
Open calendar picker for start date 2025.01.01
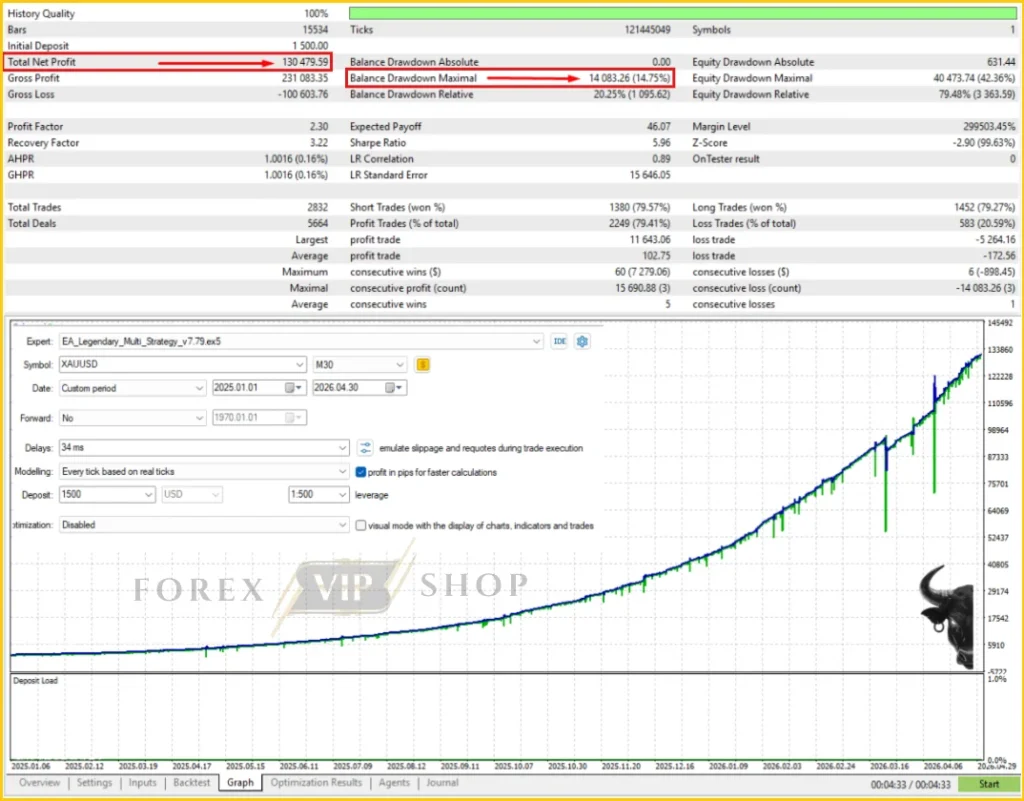(x=294, y=388)
